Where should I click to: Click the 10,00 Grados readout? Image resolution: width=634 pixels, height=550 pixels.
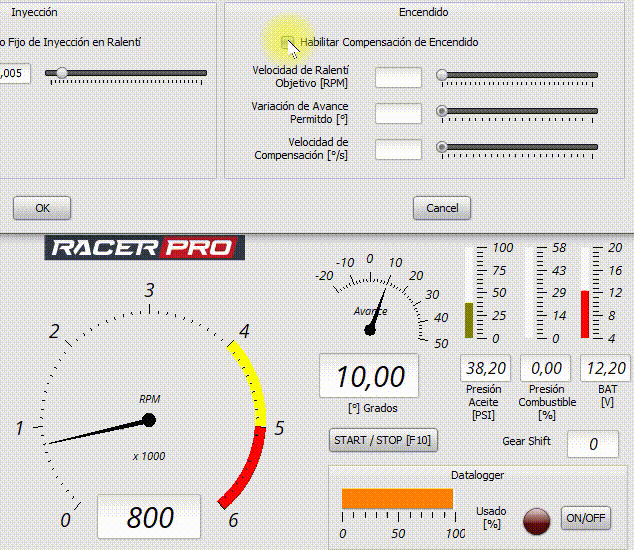369,376
